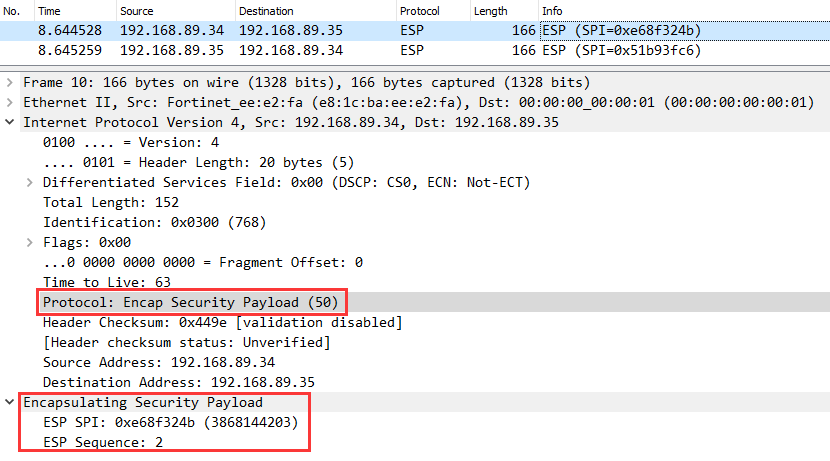This screenshot has width=830, height=461.
Task: Expand the Ethernet II details
Action: click(10, 102)
